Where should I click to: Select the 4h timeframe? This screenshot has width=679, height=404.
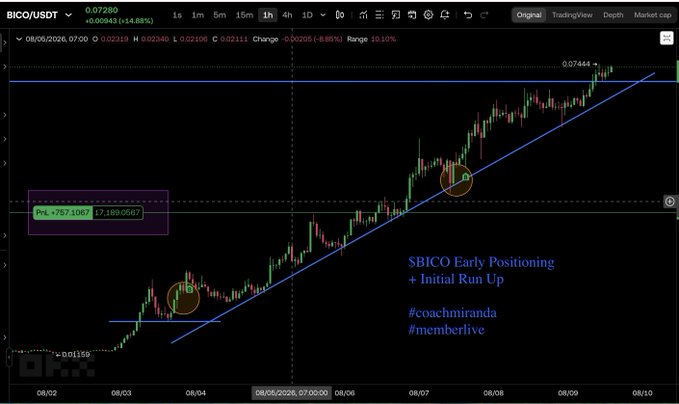pos(287,15)
